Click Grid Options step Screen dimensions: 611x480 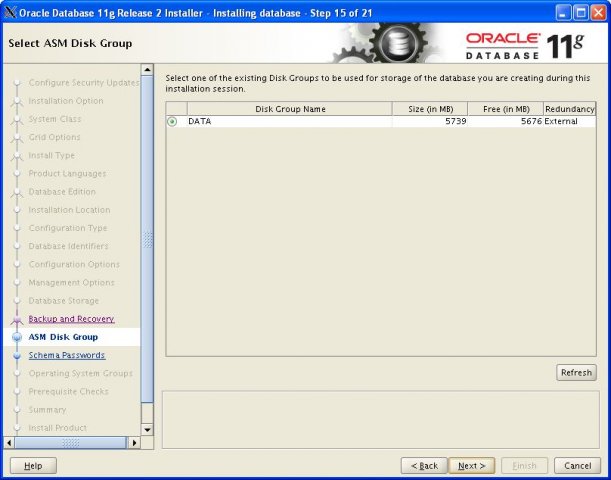tap(55, 137)
